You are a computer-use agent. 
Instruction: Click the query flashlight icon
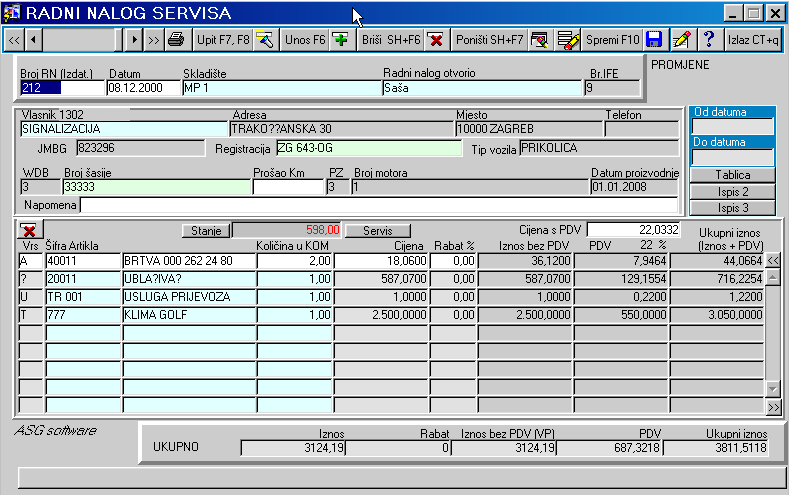point(265,40)
